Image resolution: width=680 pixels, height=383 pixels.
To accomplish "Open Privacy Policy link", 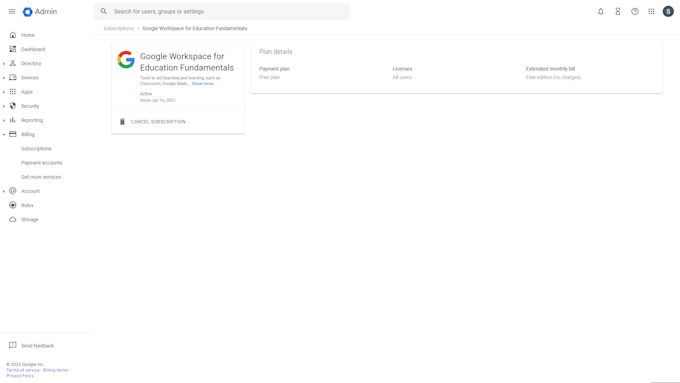I will [x=20, y=376].
